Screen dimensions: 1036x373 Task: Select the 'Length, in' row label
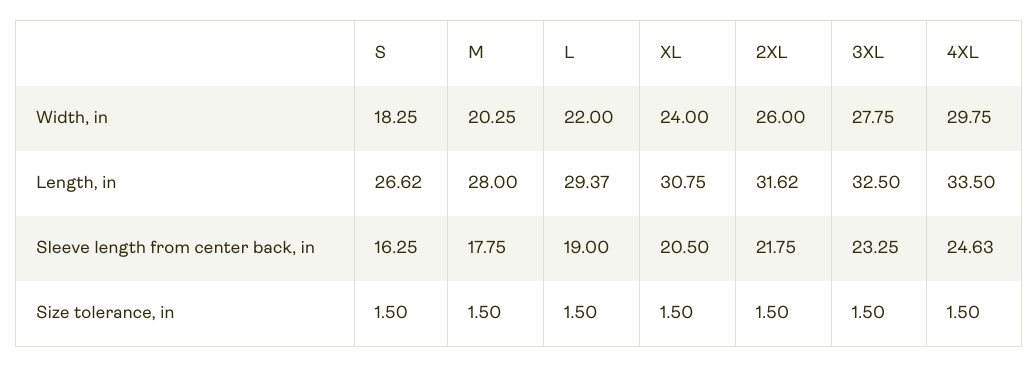(x=76, y=183)
